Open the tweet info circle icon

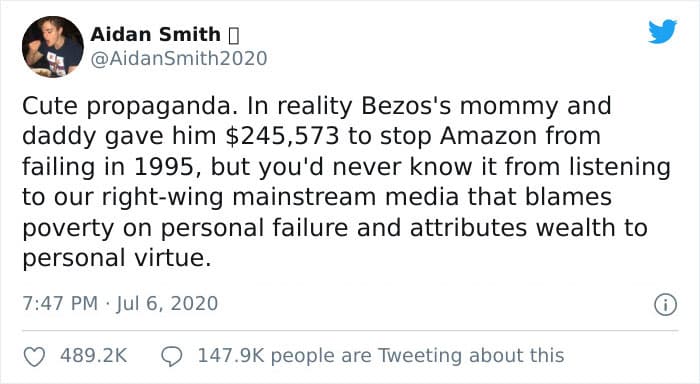click(x=665, y=305)
